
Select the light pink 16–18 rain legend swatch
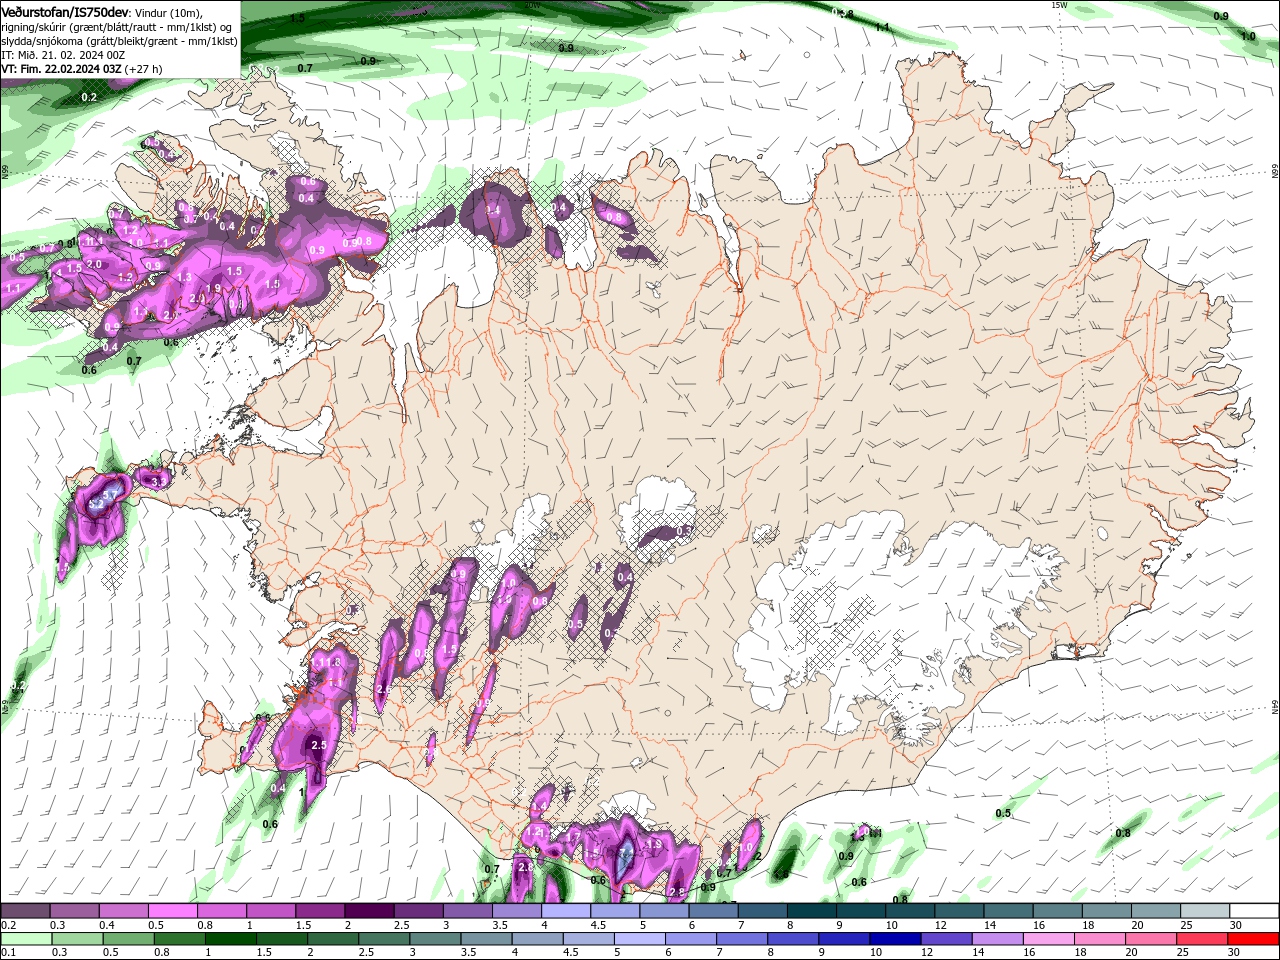pyautogui.click(x=1050, y=939)
